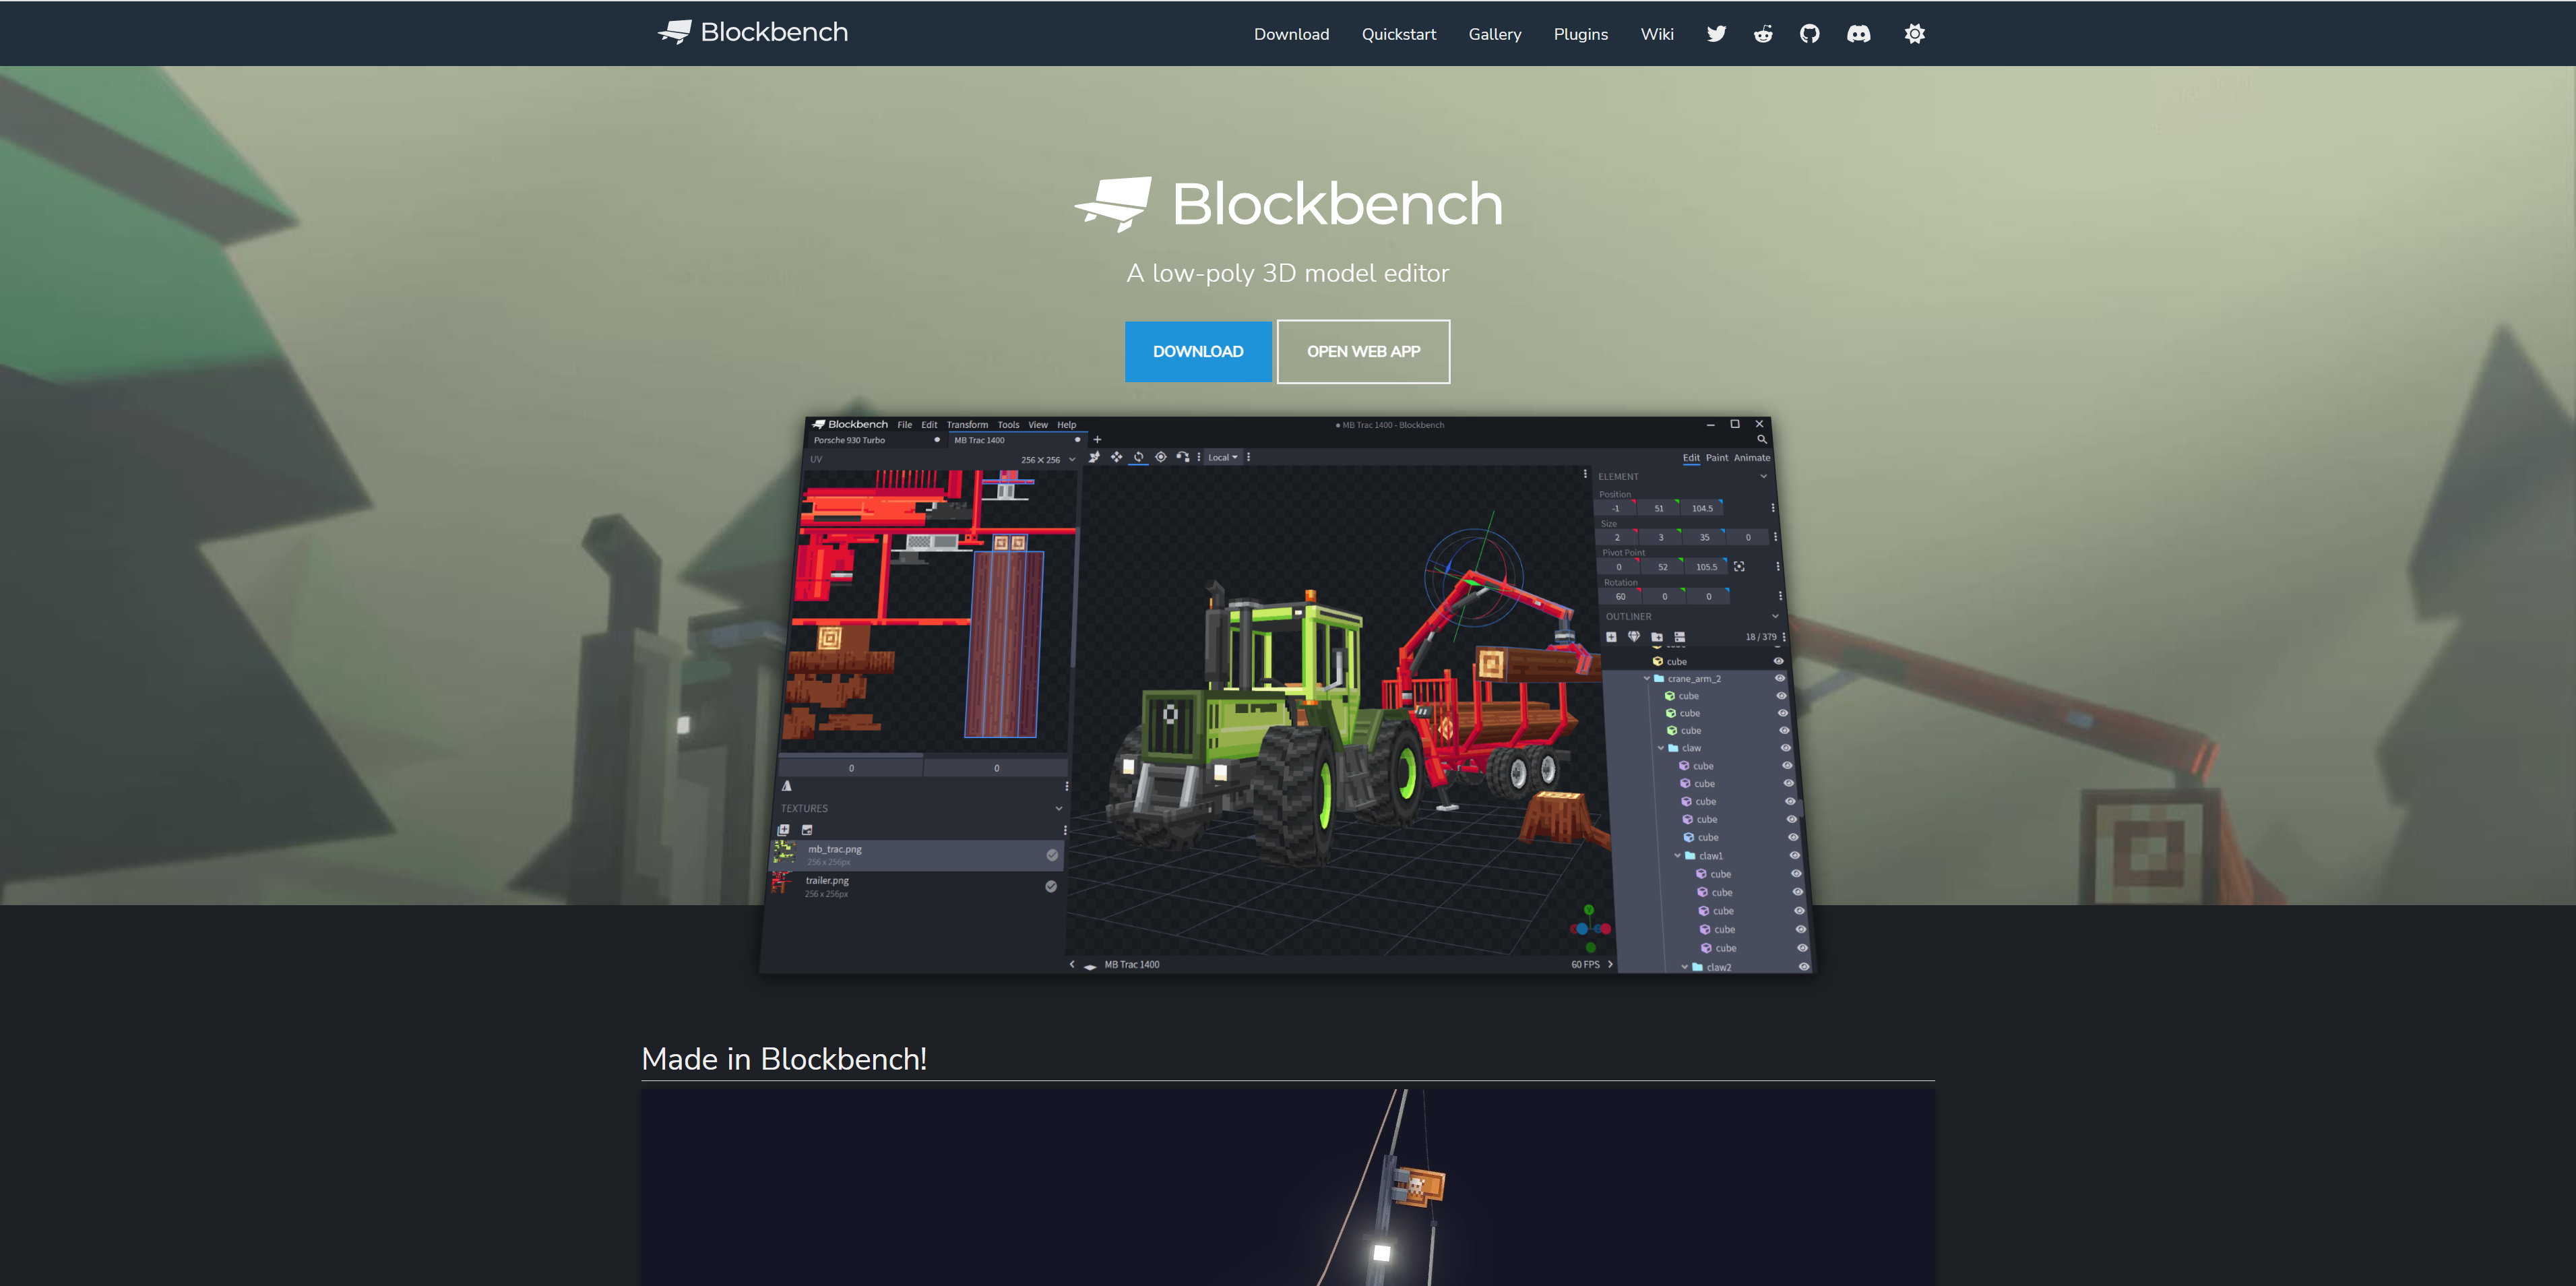Viewport: 2576px width, 1286px height.
Task: Select the Vertex Snap tool
Action: tap(1183, 457)
